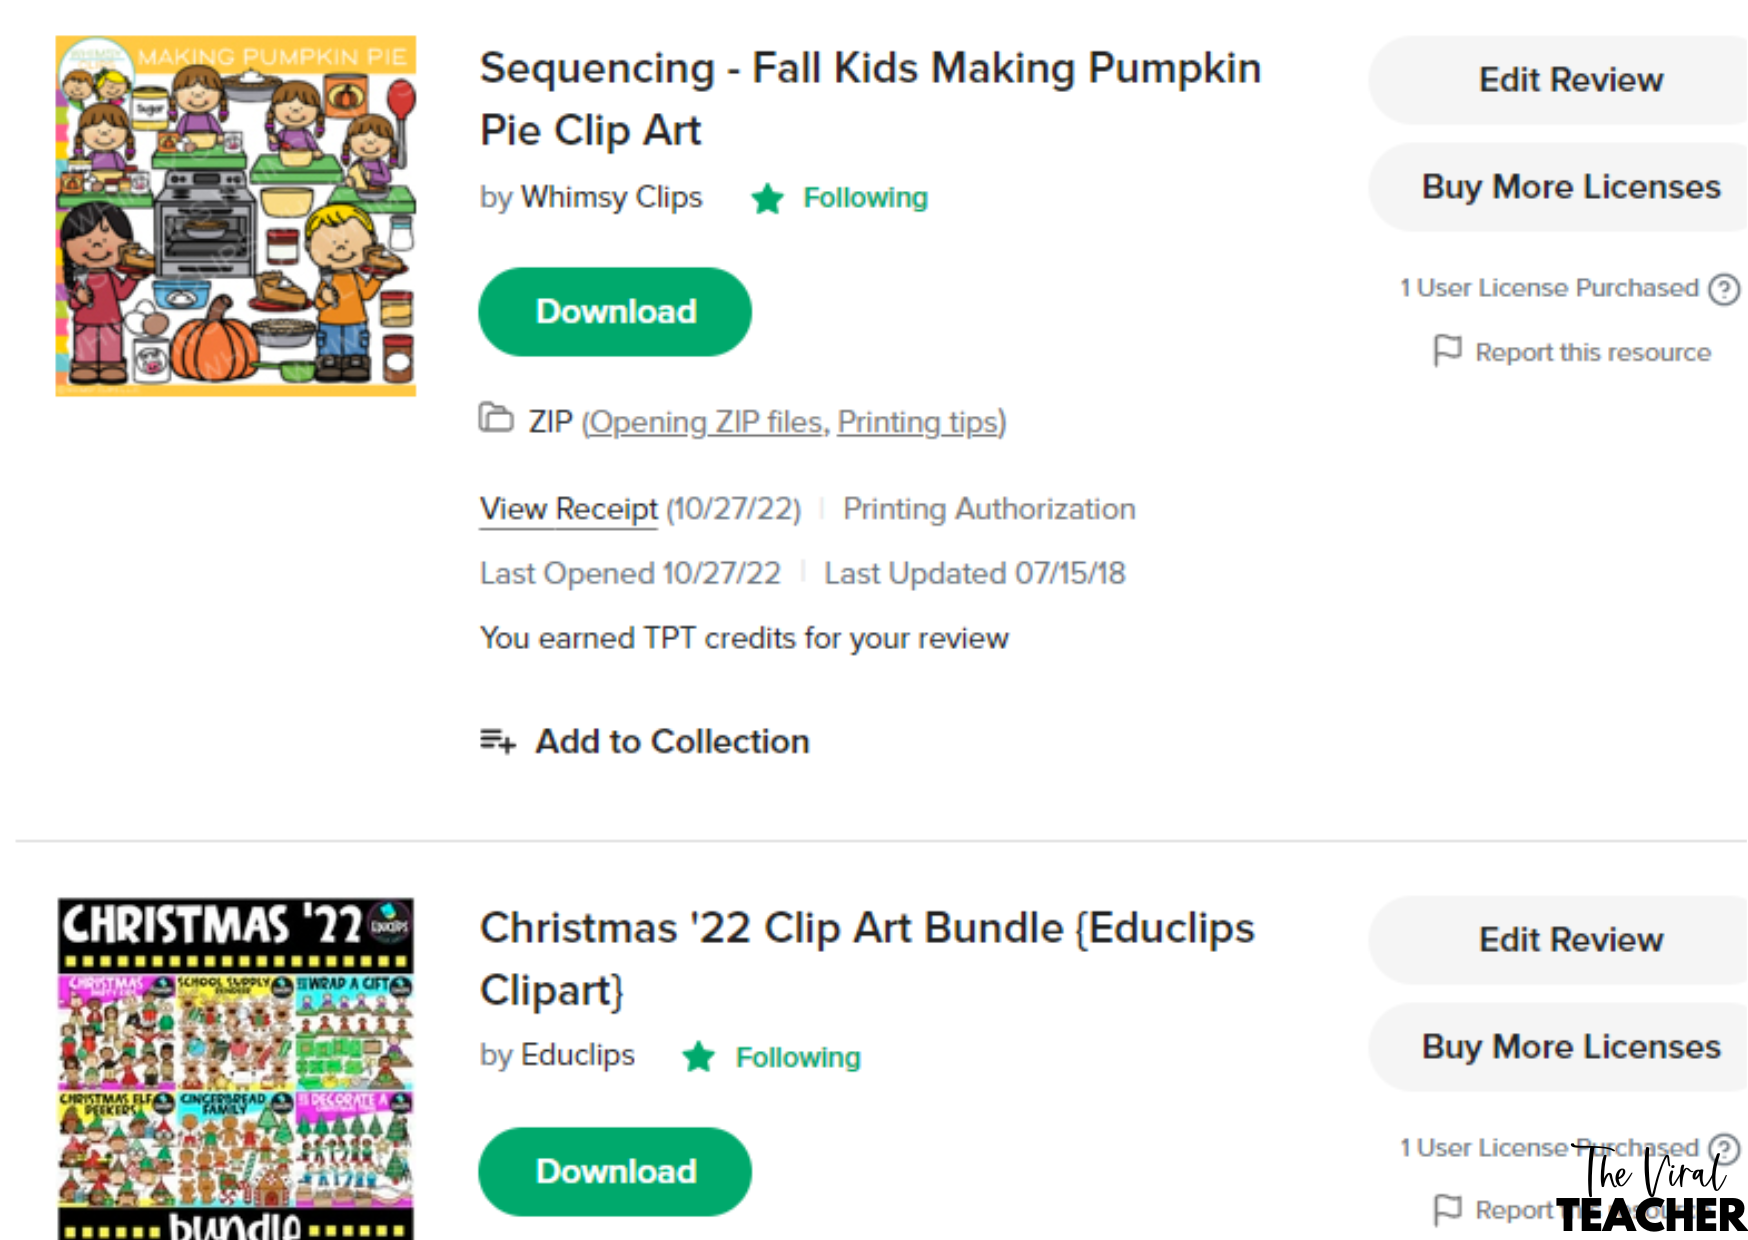Buy More Licenses for Christmas bundle
This screenshot has width=1748, height=1240.
pyautogui.click(x=1570, y=1047)
